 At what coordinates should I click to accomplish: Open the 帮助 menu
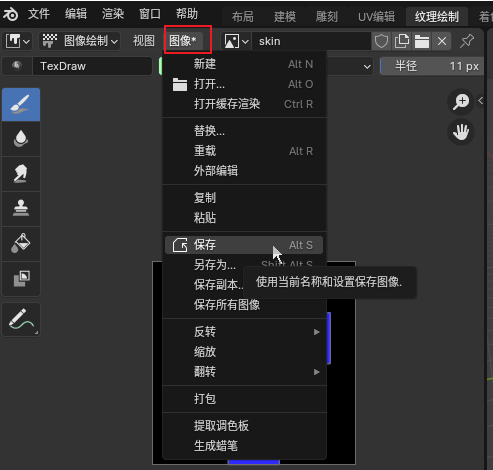point(187,14)
